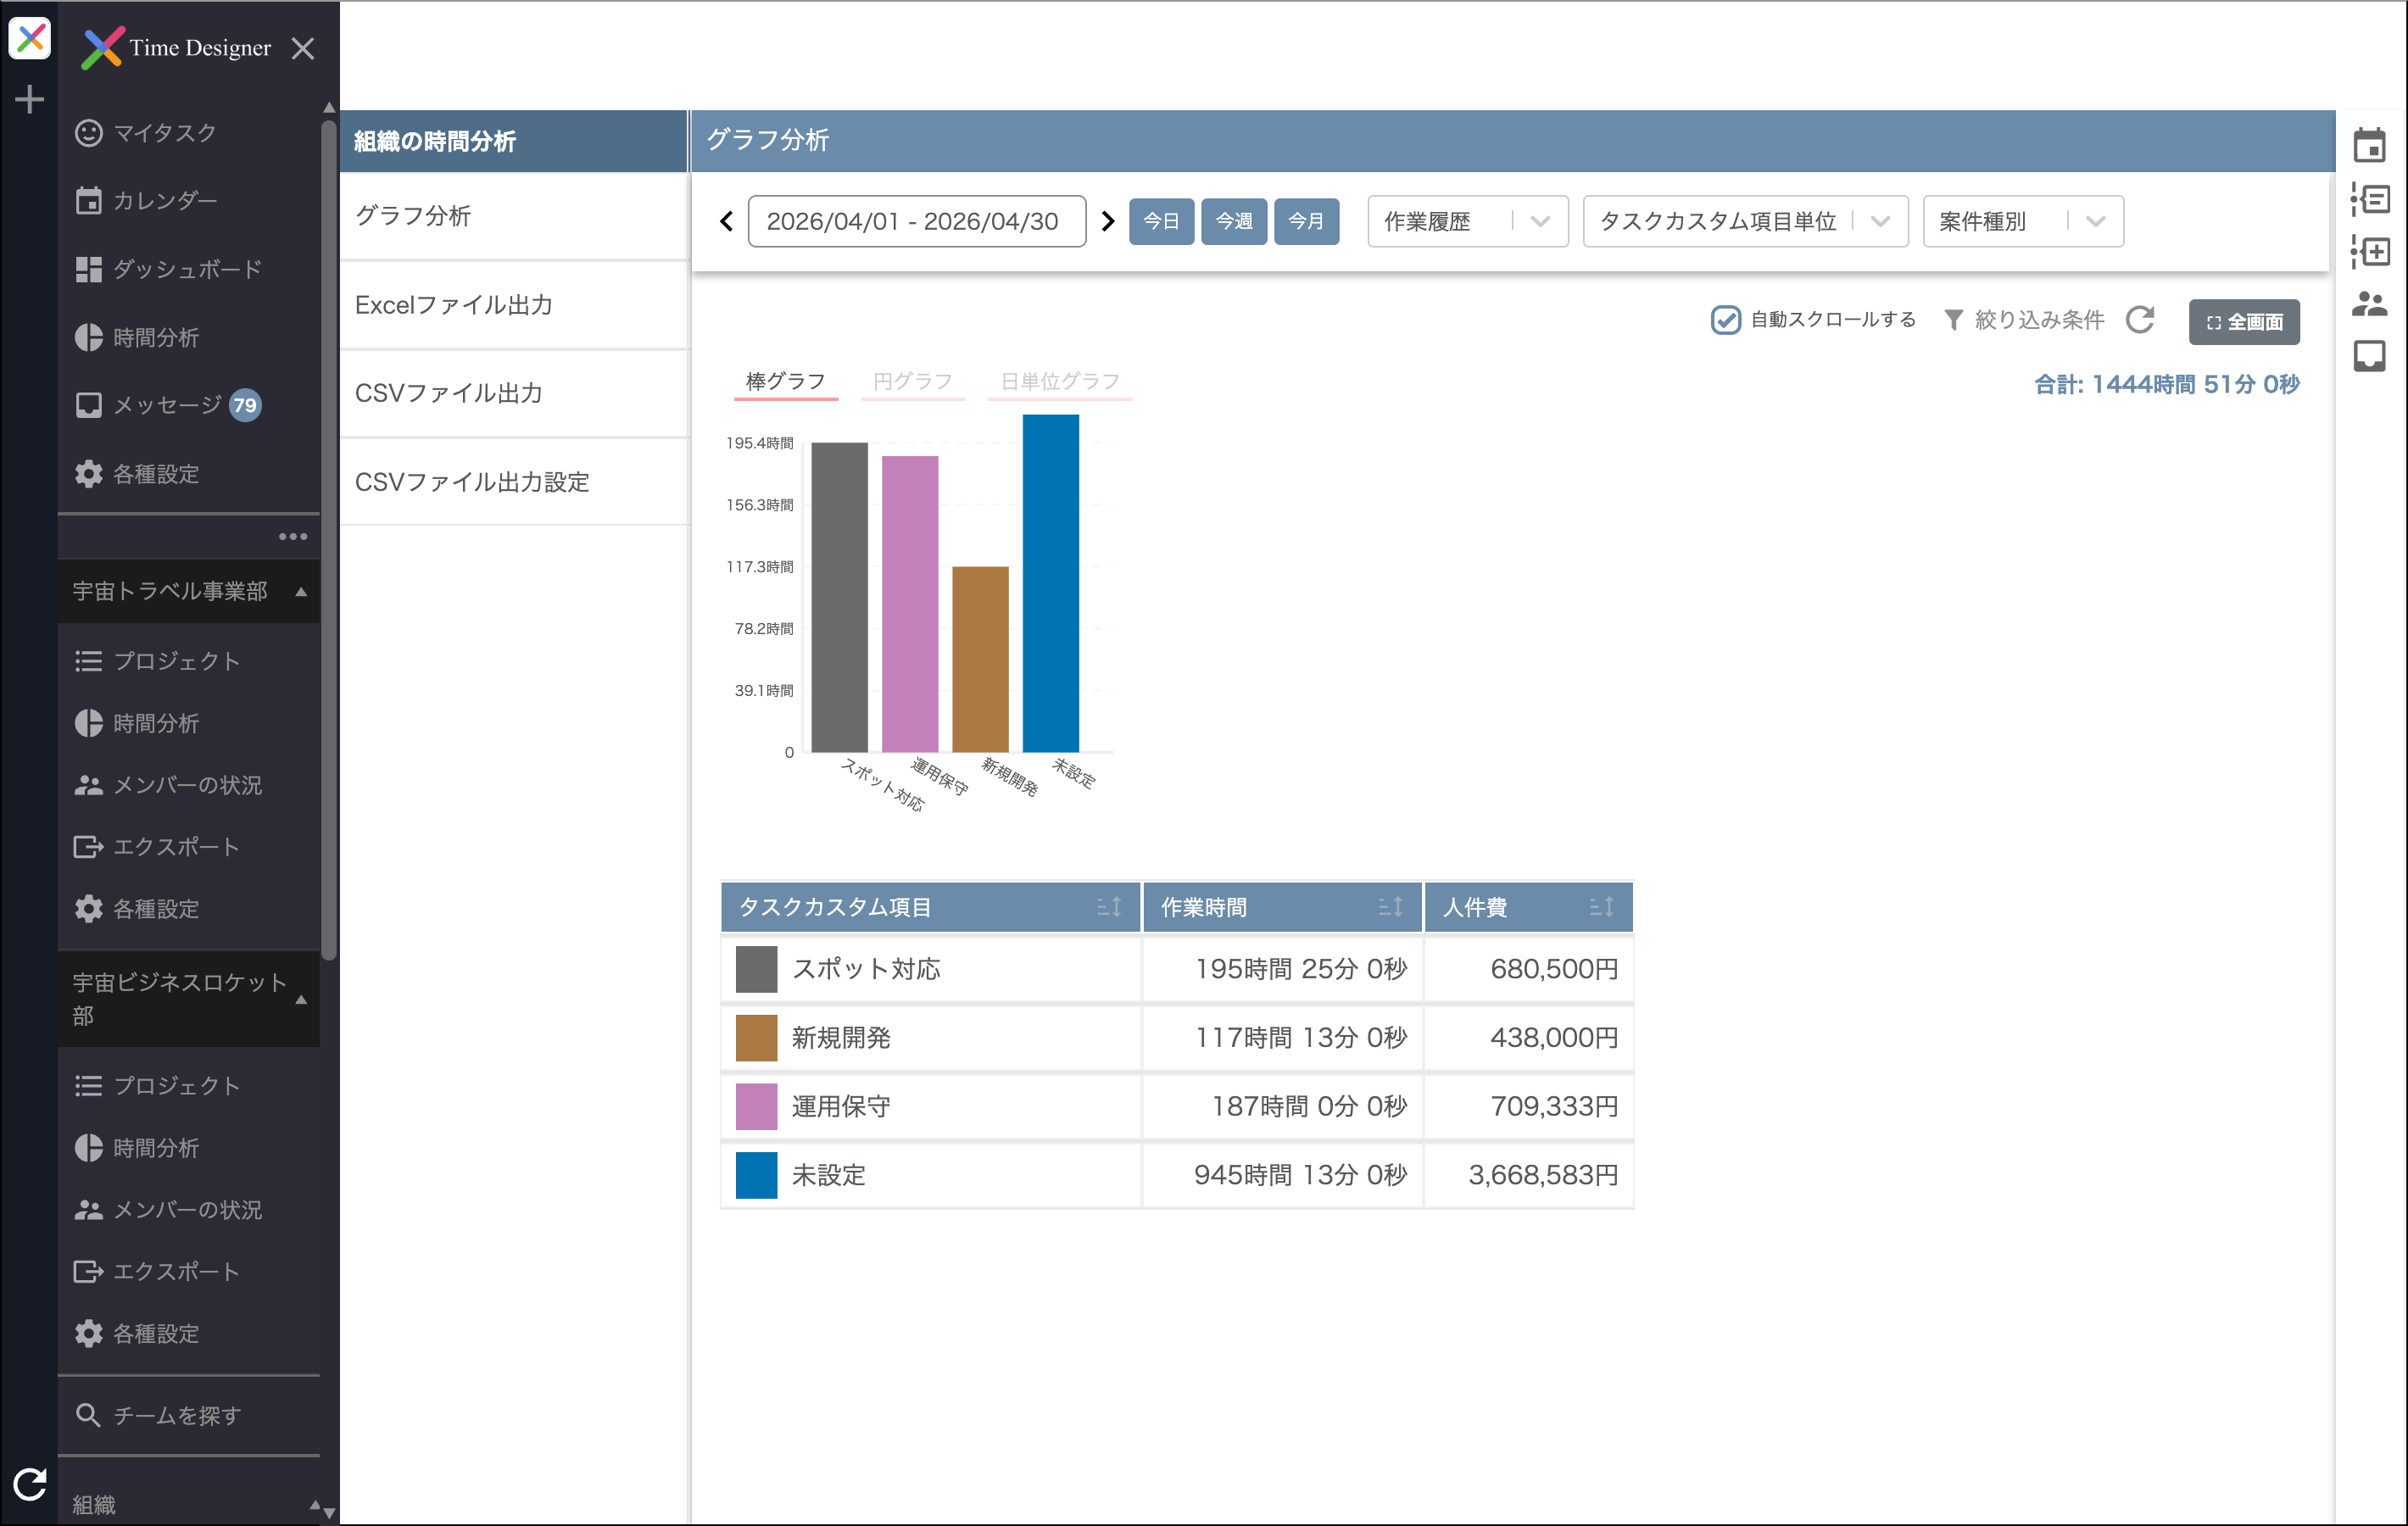Image resolution: width=2408 pixels, height=1526 pixels.
Task: Click the plus icon below the app logo
Action: click(x=30, y=99)
